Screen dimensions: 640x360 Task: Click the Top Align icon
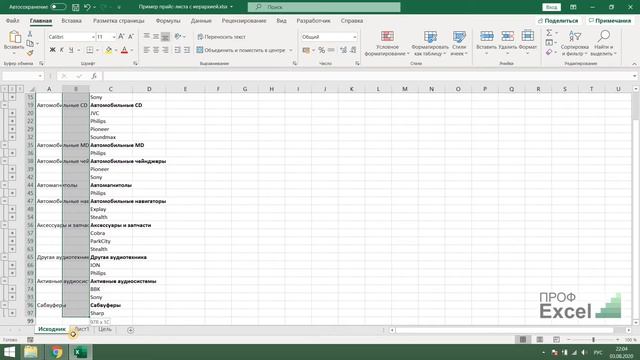147,37
